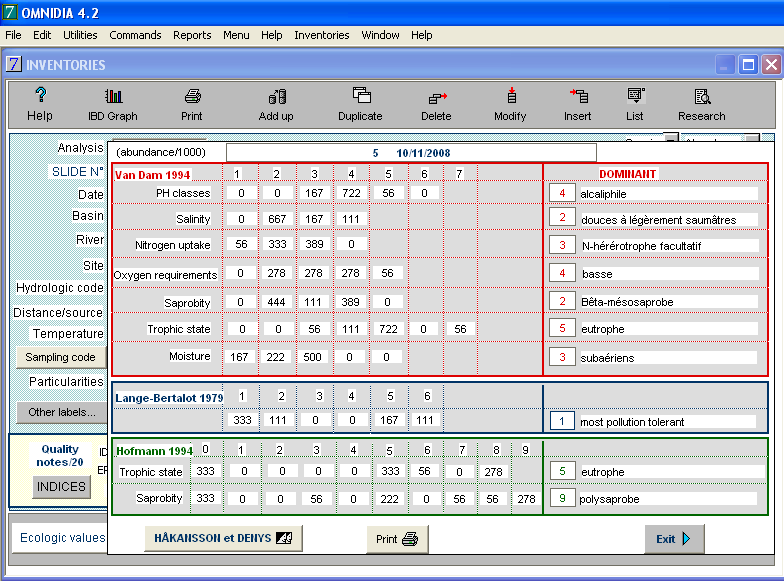The image size is (784, 581).
Task: Click the Hofmann 1994 heading
Action: (x=154, y=451)
